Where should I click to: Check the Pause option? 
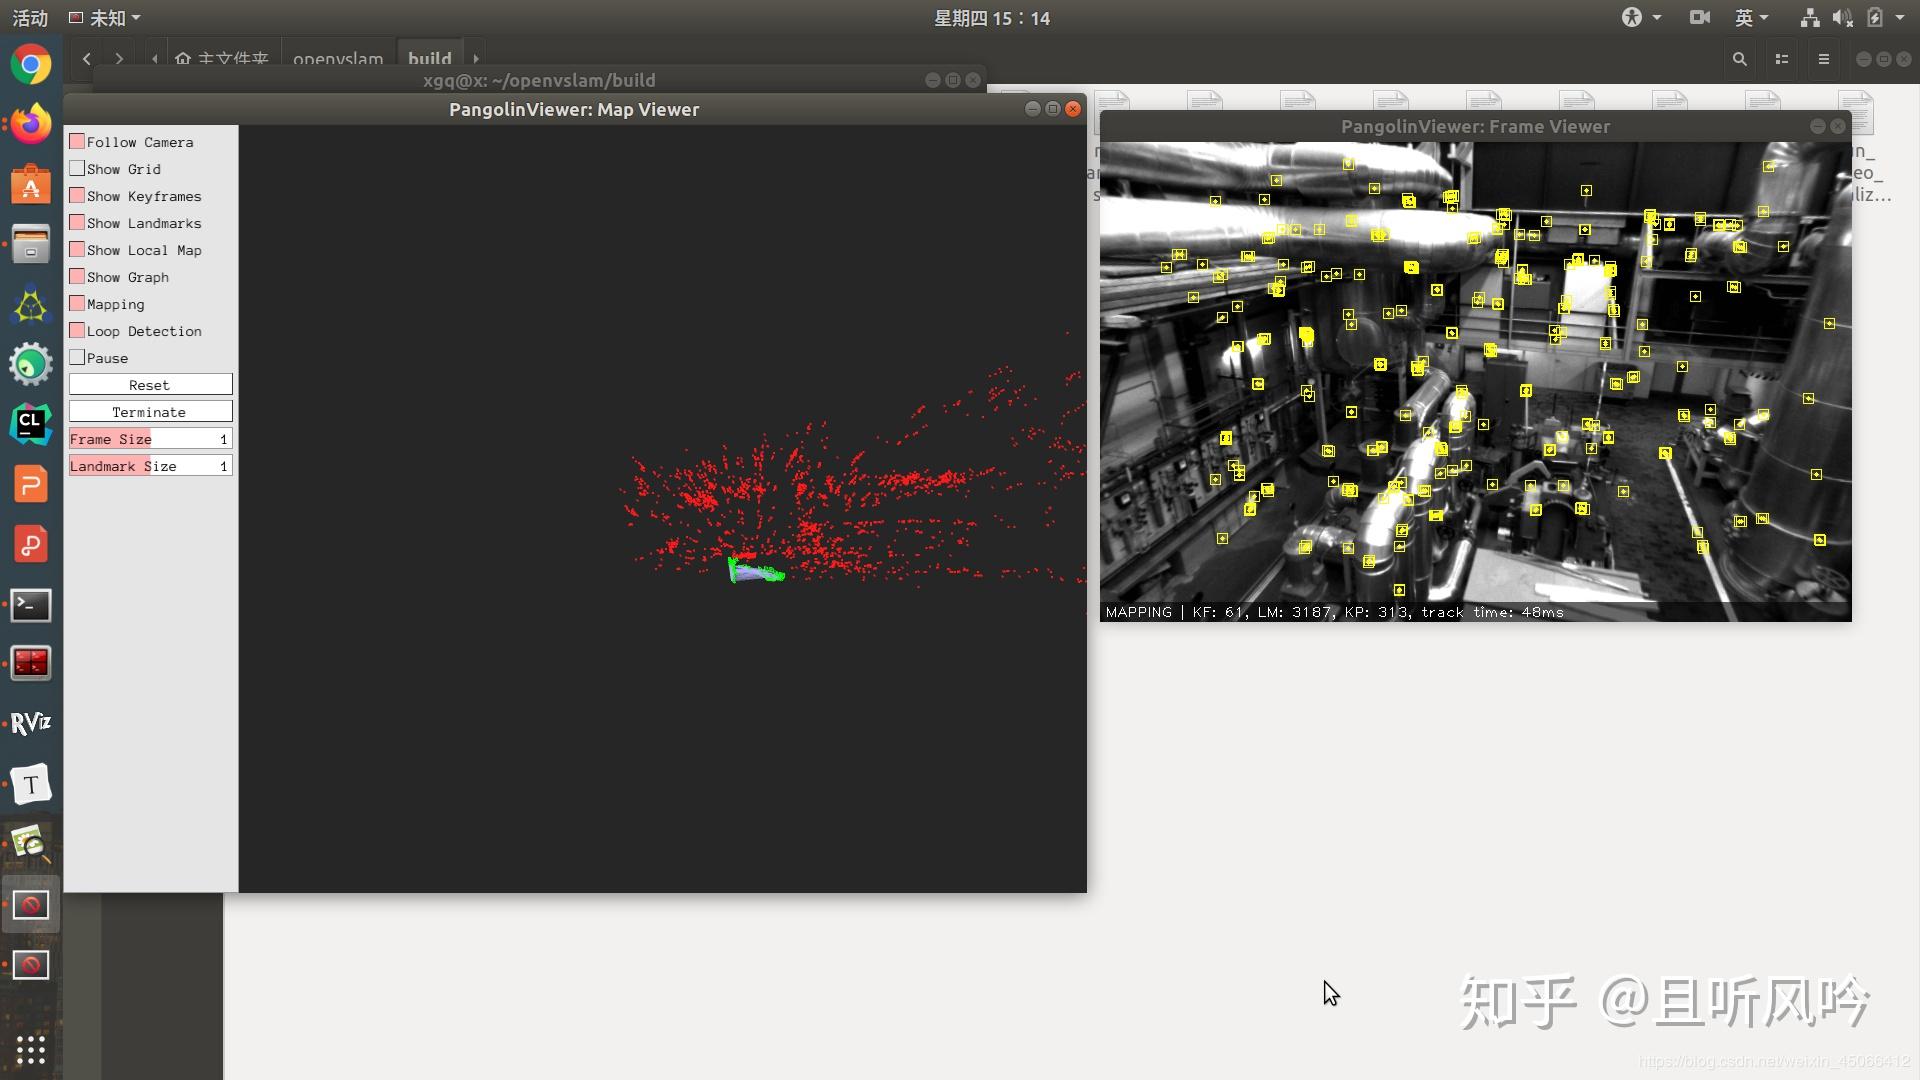(77, 358)
